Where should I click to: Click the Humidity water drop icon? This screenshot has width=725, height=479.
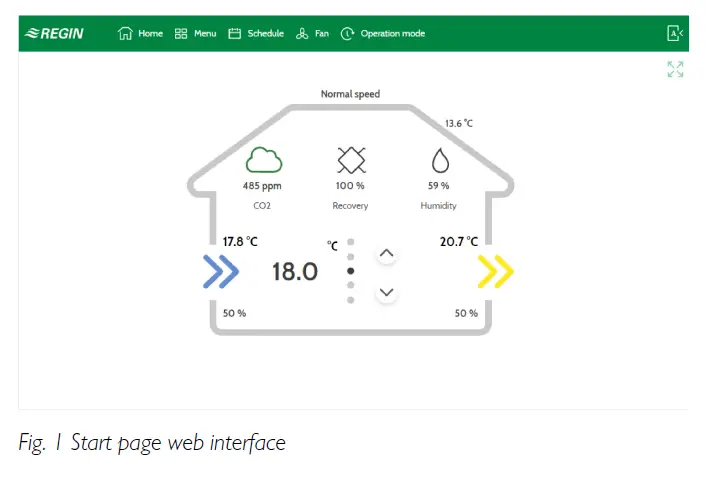pyautogui.click(x=440, y=160)
